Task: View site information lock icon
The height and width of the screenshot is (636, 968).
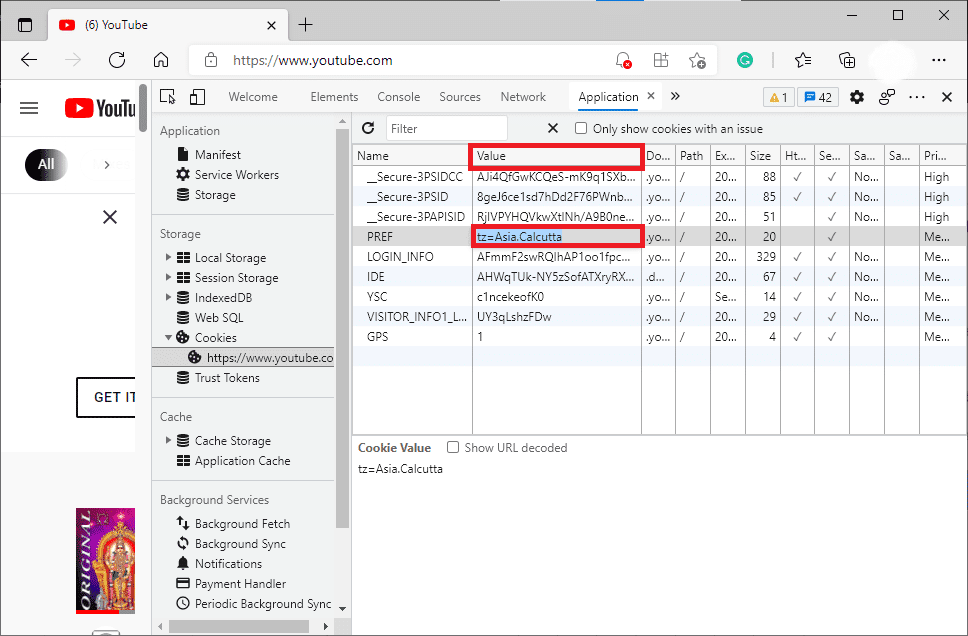Action: (211, 60)
